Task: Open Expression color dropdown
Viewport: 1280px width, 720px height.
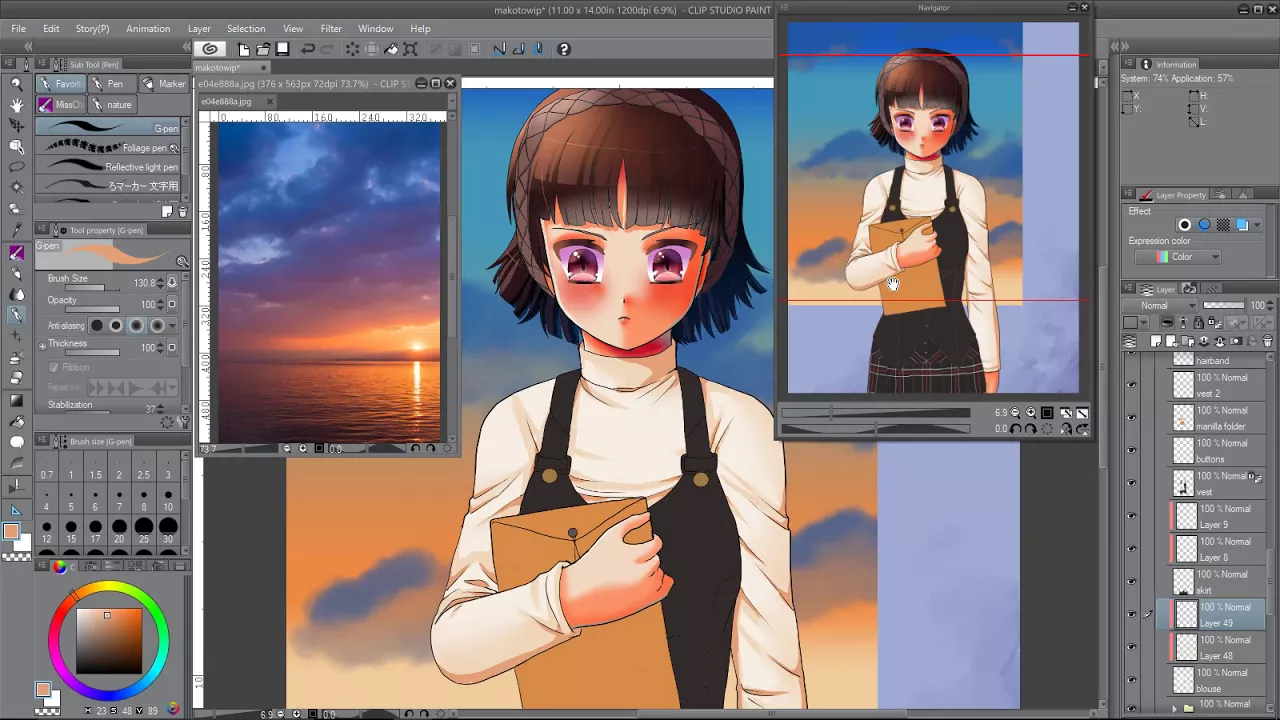Action: [1178, 257]
